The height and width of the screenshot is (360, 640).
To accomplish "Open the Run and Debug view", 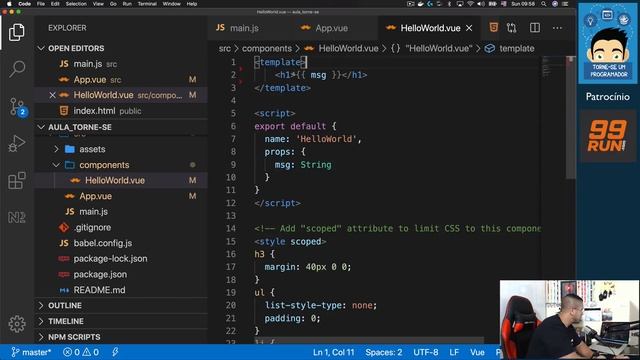I will [x=17, y=144].
